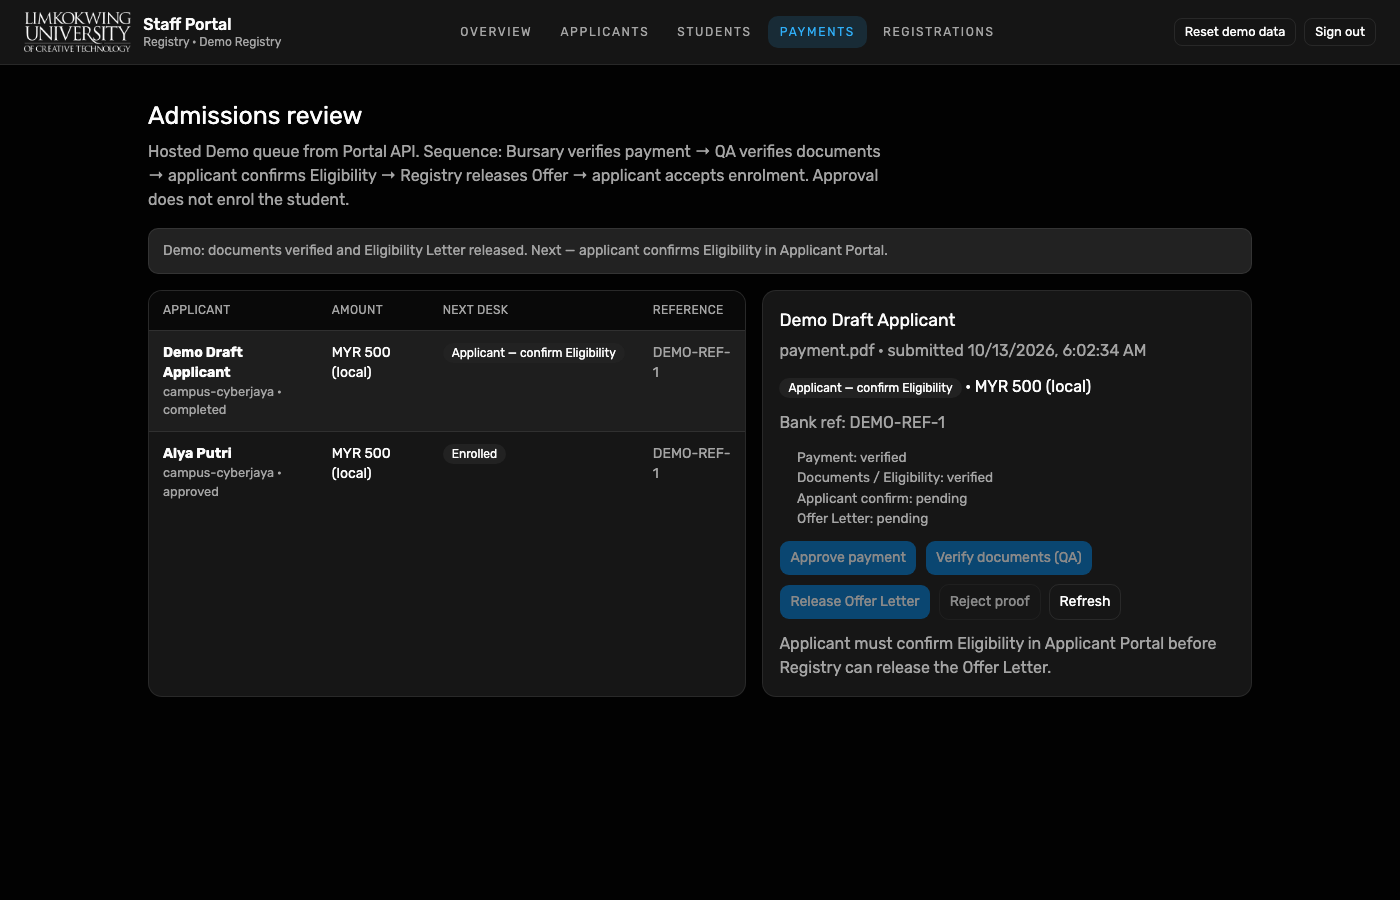Select the Demo Draft Applicant row name
Viewport: 1400px width, 900px height.
[203, 362]
